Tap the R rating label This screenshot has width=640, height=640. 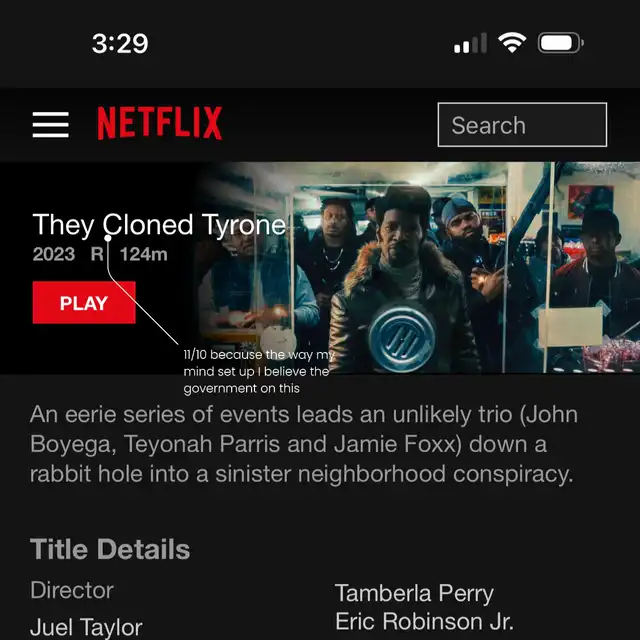tap(97, 254)
